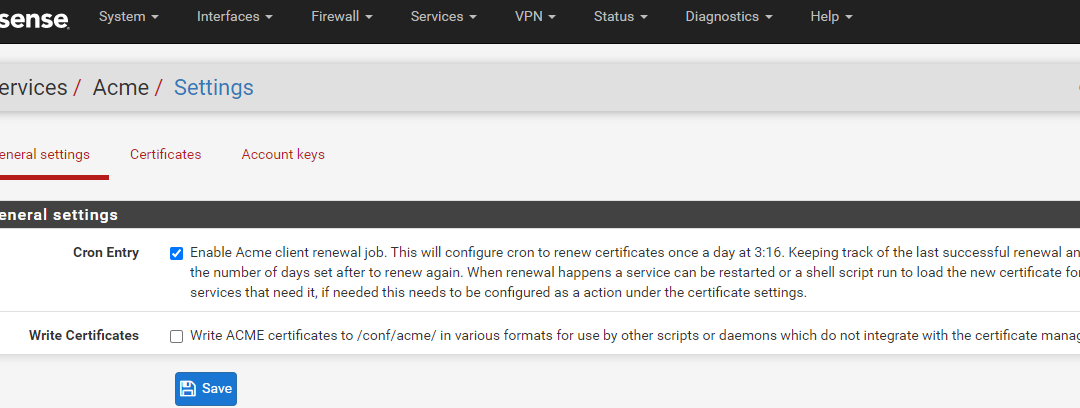This screenshot has height=408, width=1080.
Task: Open the Services dropdown menu
Action: (x=444, y=17)
